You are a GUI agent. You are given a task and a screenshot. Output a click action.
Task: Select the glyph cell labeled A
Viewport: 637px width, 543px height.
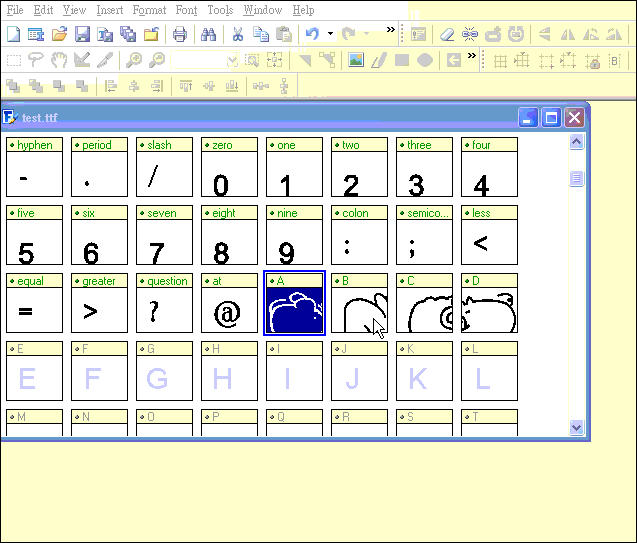(295, 303)
